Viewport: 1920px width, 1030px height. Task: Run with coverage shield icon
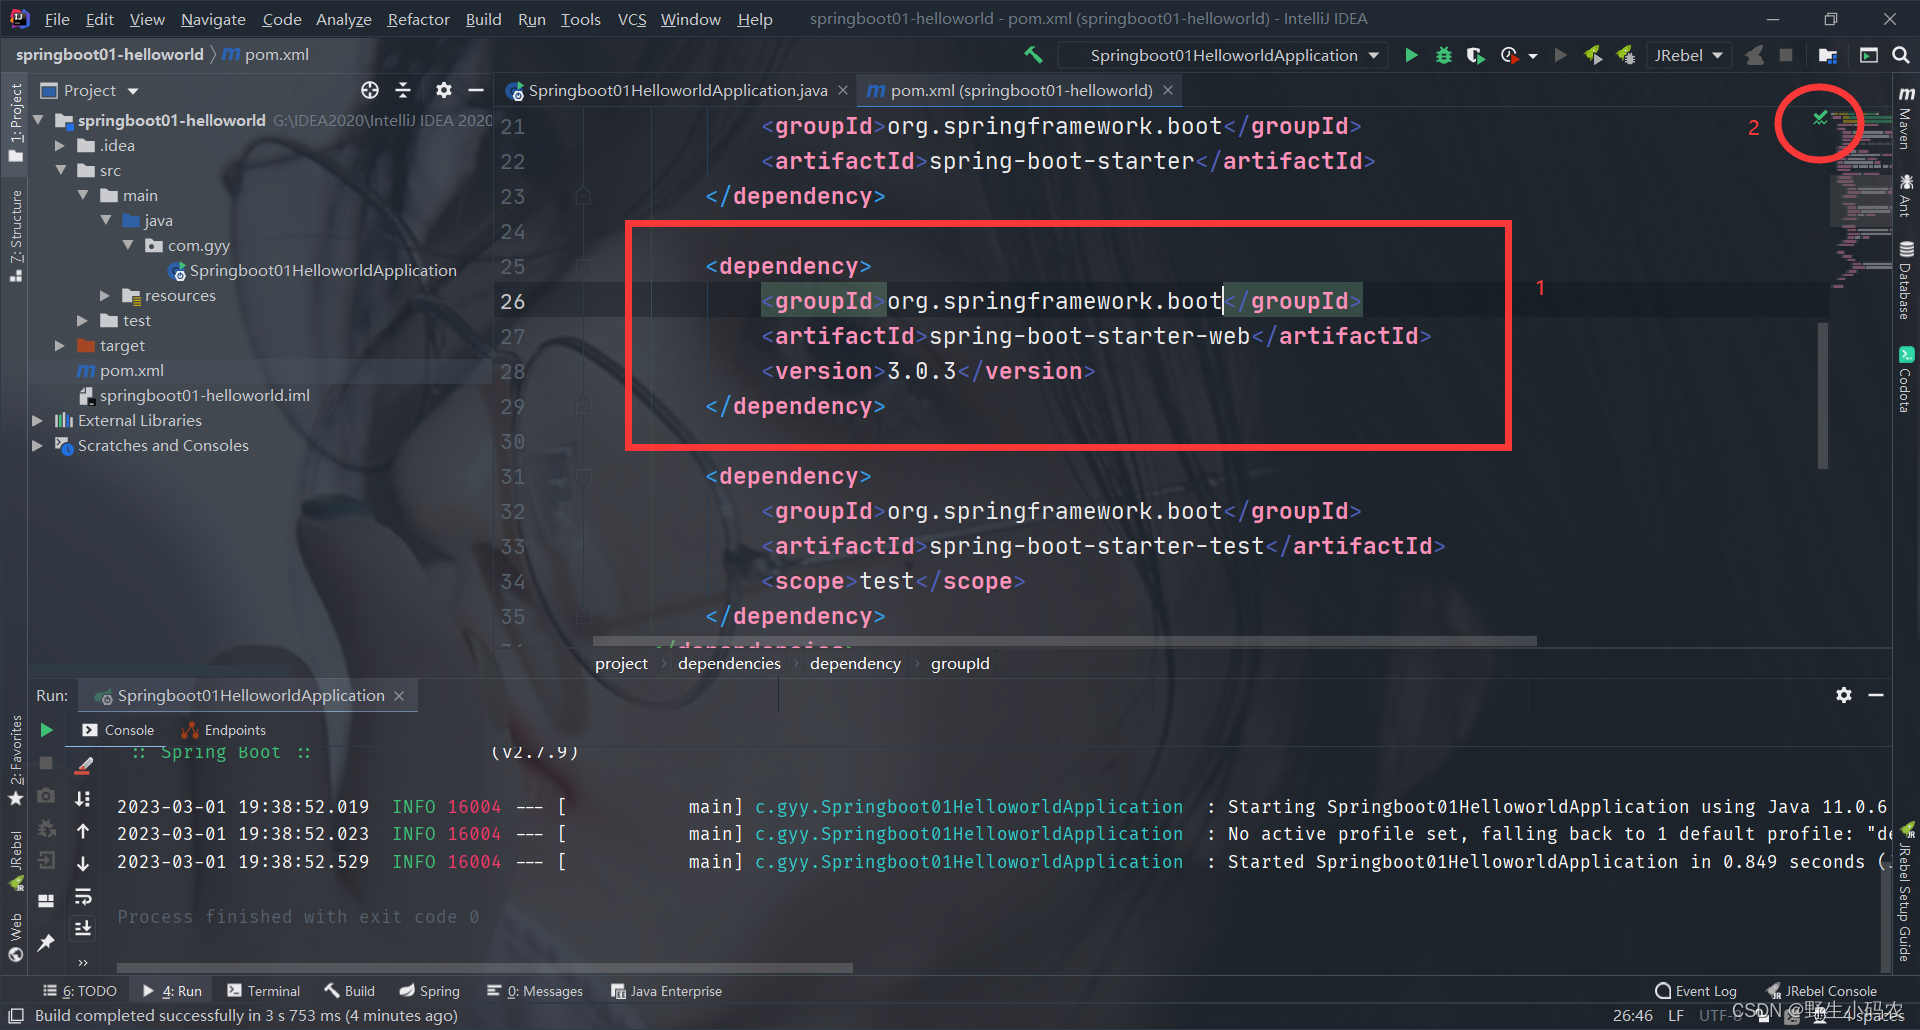point(1475,55)
